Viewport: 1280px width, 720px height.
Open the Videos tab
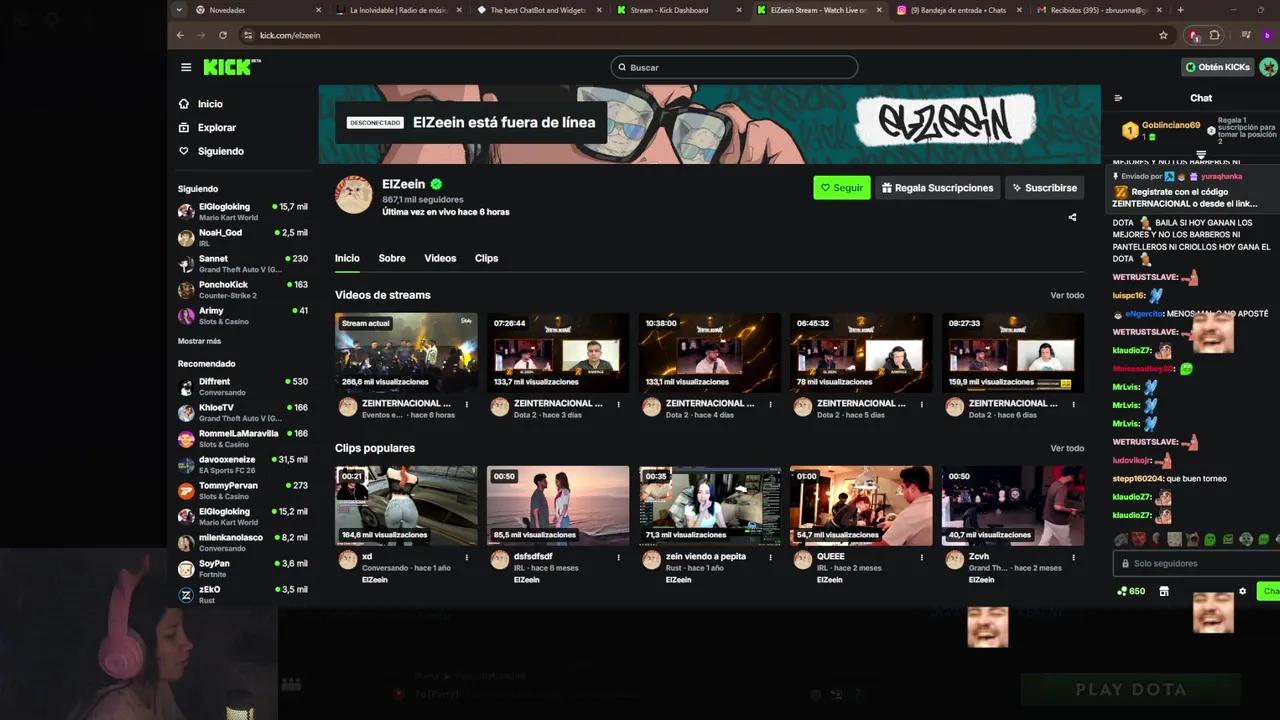pos(440,258)
